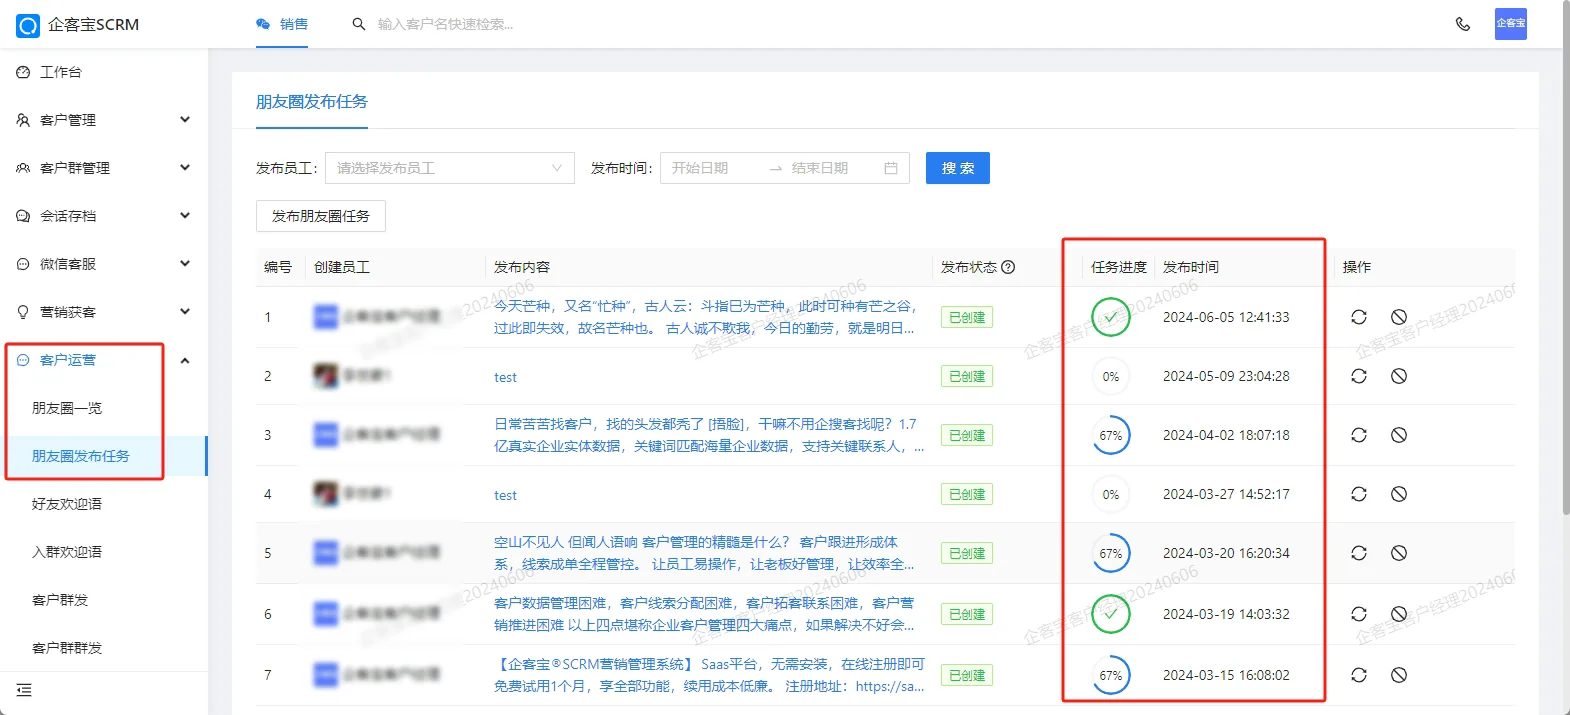Click cancel icon for the 2024-06-05 12:41:33 task

click(x=1399, y=317)
